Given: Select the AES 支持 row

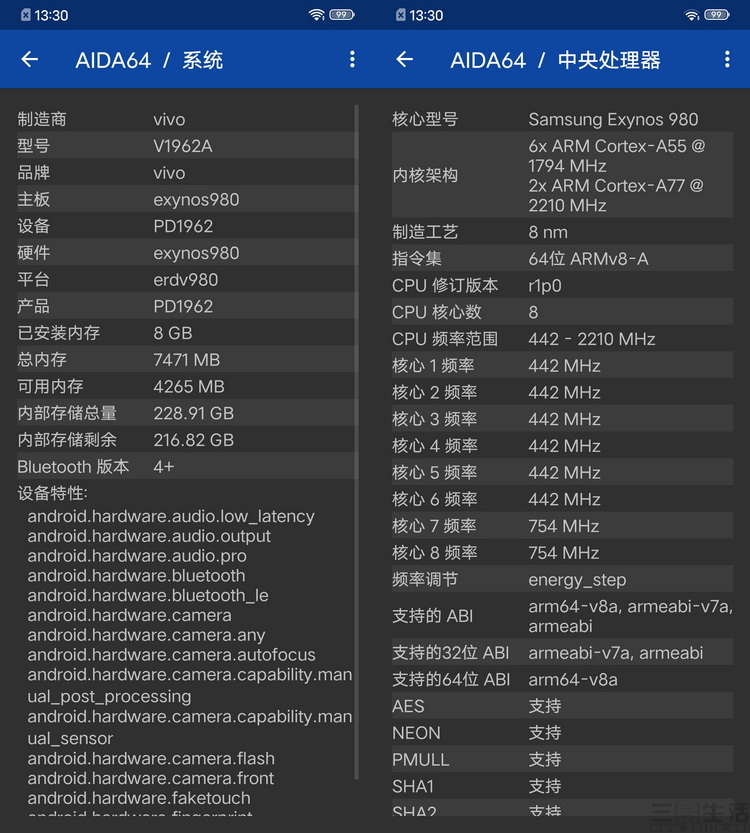Looking at the screenshot, I should 562,706.
